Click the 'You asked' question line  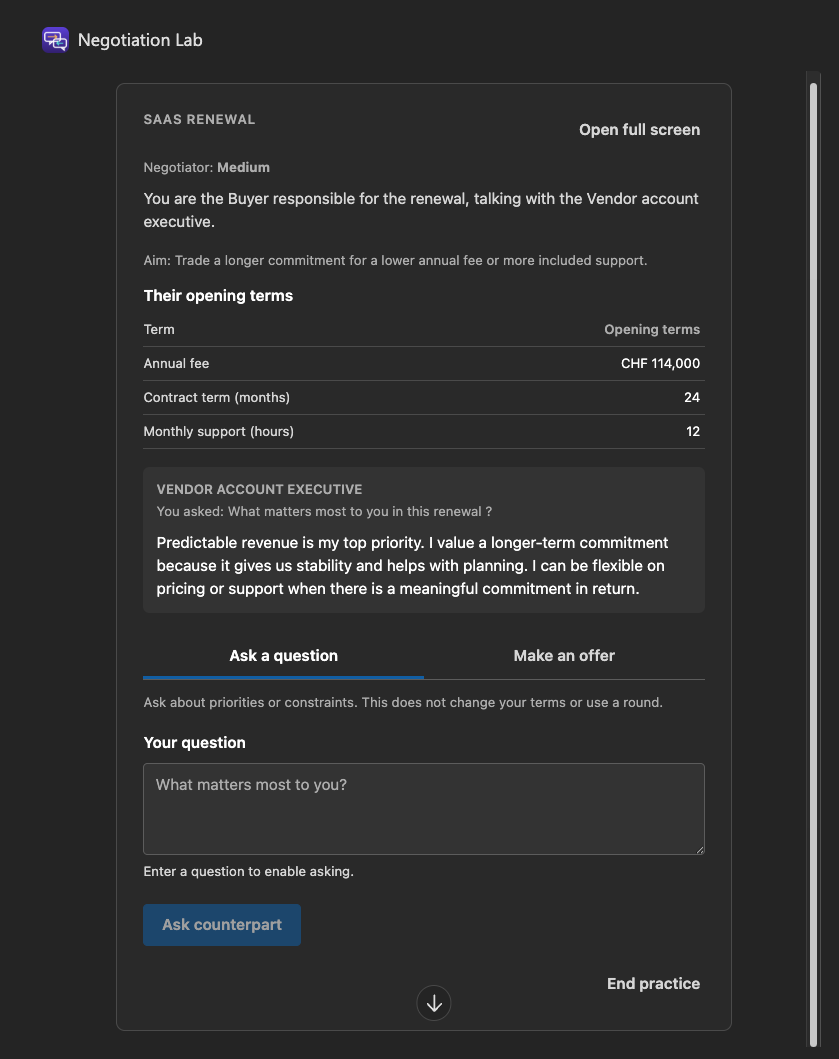point(324,511)
